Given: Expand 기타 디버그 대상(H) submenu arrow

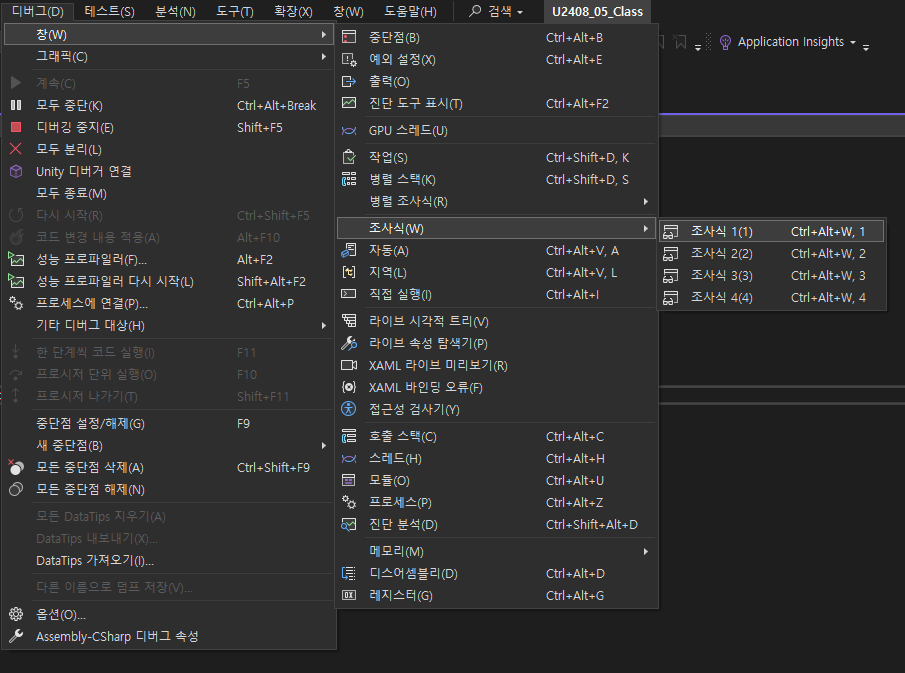Looking at the screenshot, I should coord(323,326).
